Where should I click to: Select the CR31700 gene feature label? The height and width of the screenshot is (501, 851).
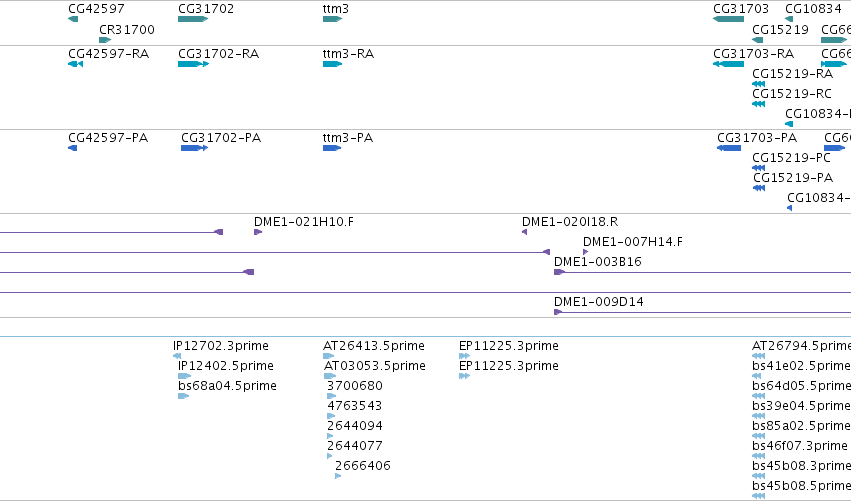point(126,29)
